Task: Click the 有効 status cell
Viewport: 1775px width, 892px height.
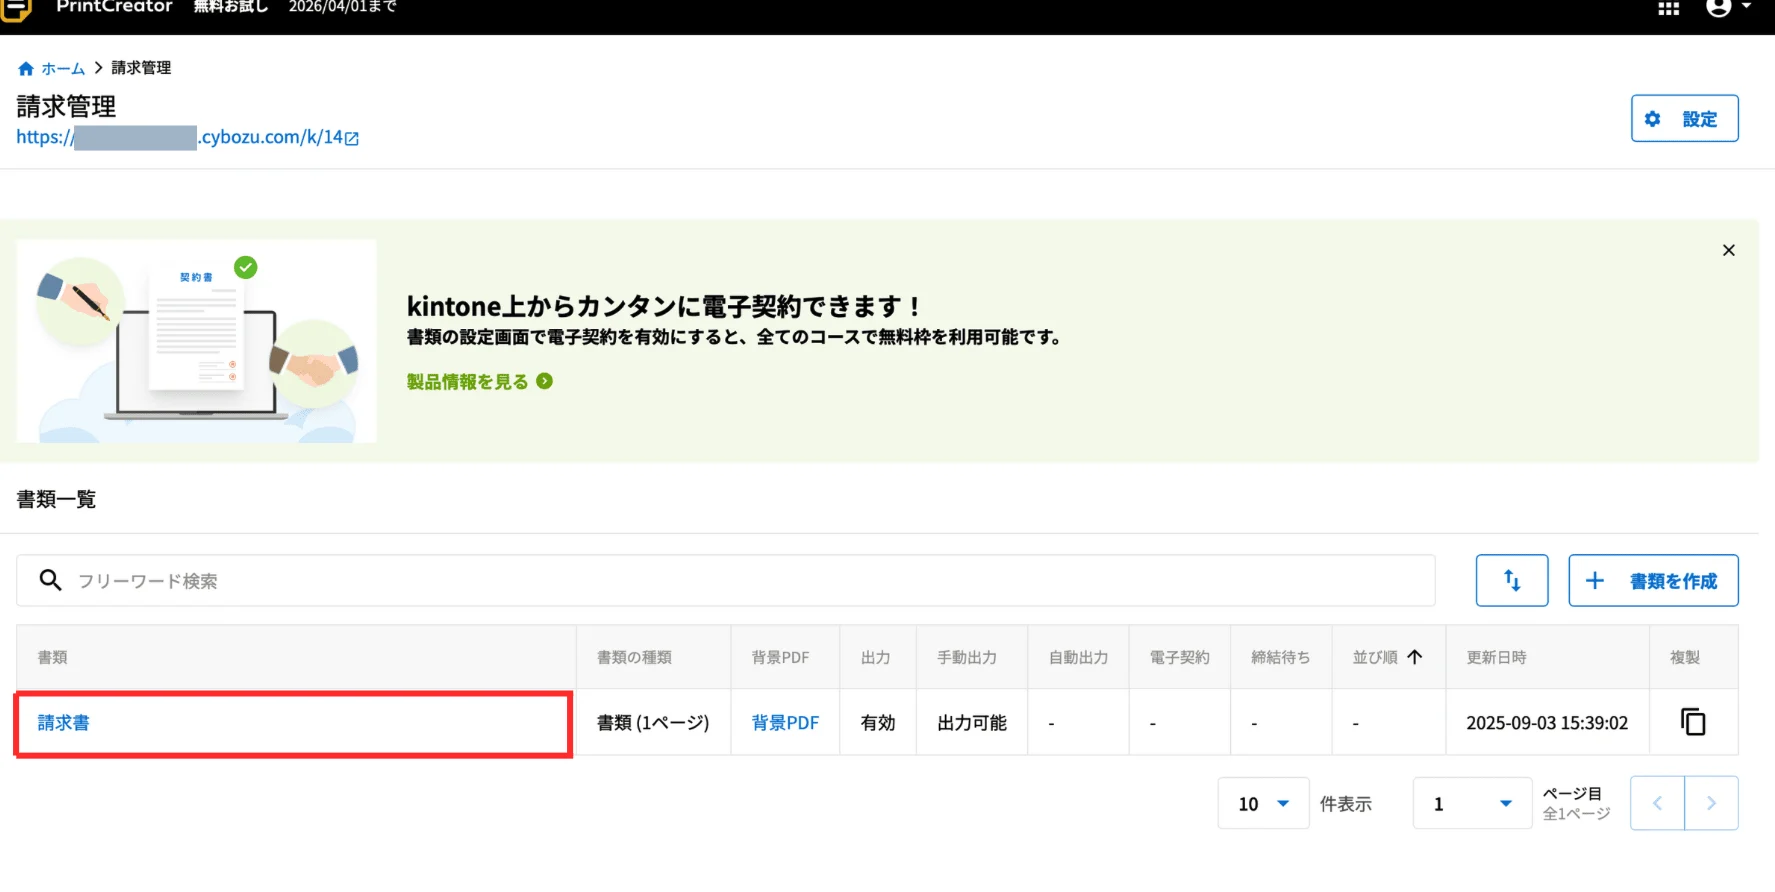Action: click(x=878, y=723)
